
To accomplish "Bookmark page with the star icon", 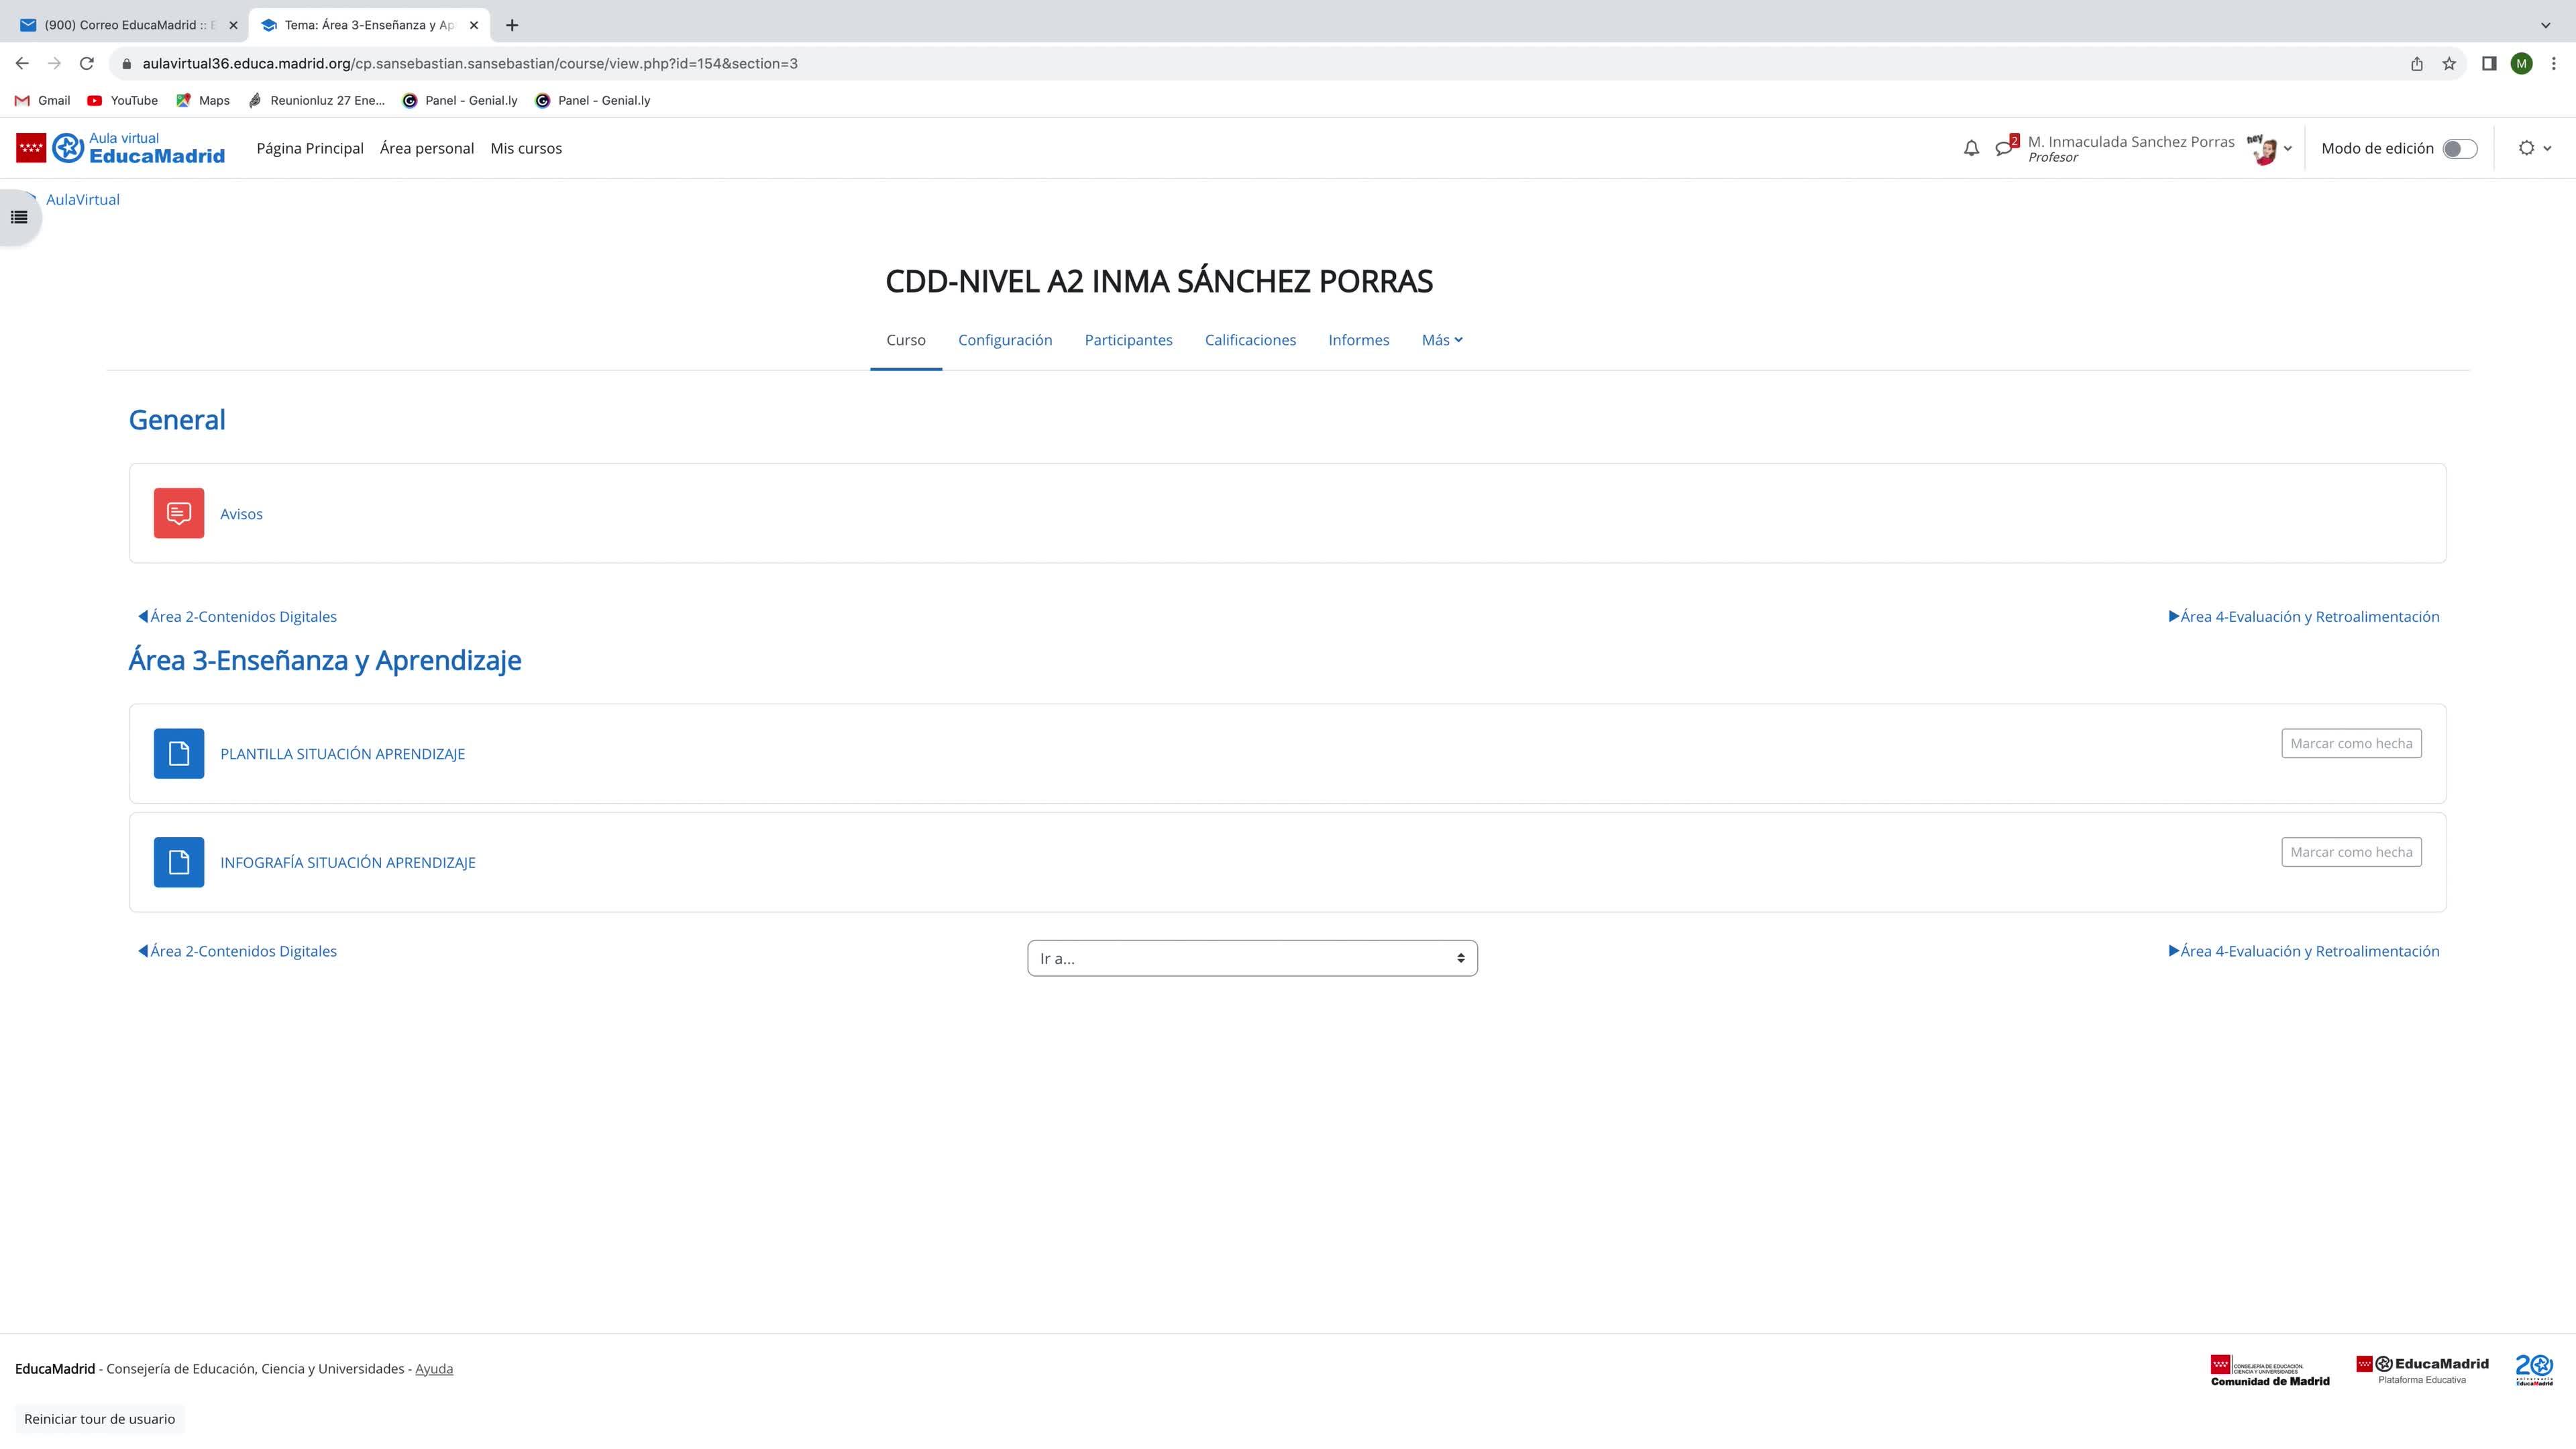I will point(2449,64).
